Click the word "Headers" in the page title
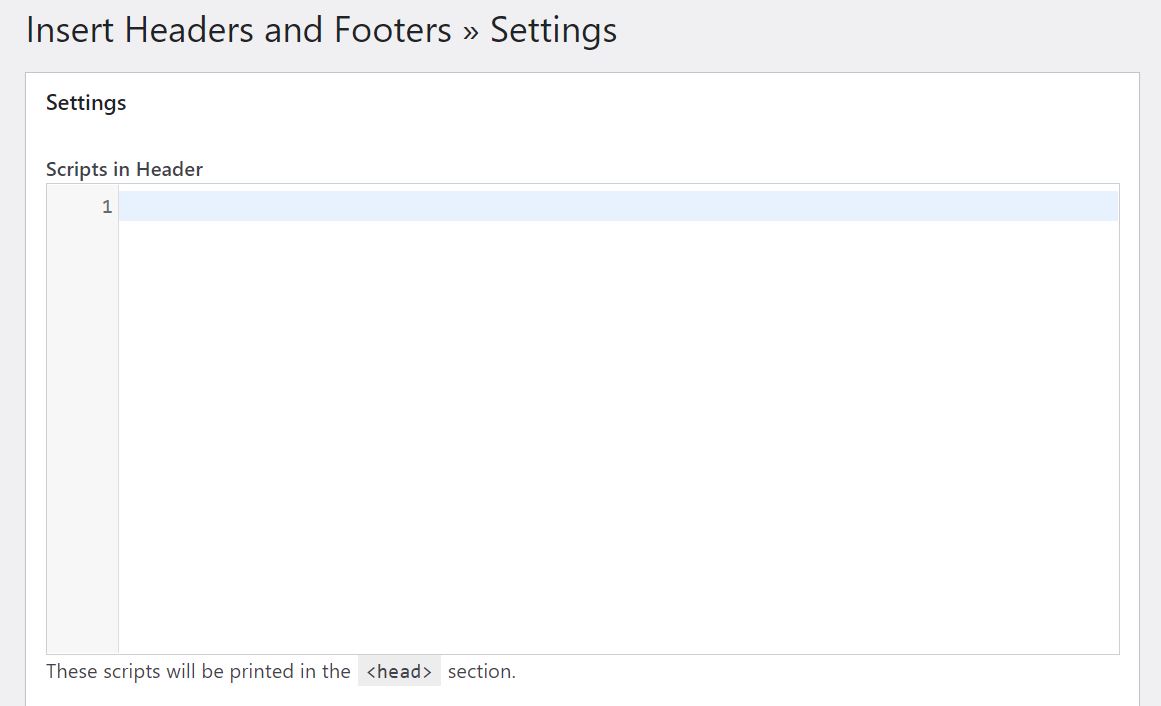The height and width of the screenshot is (706, 1161). pos(188,30)
